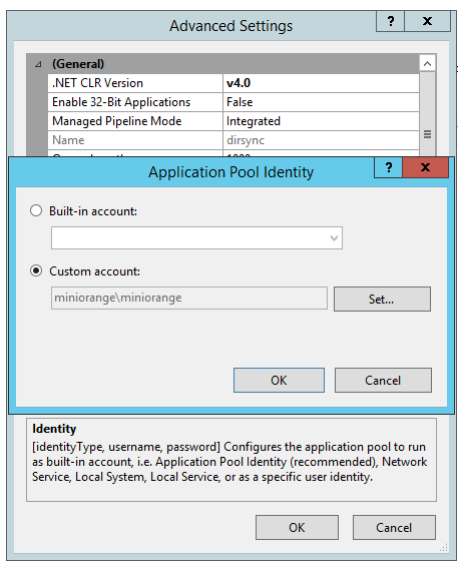Viewport: 463px width, 567px height.
Task: Select the Integrated value cell
Action: tap(321, 121)
